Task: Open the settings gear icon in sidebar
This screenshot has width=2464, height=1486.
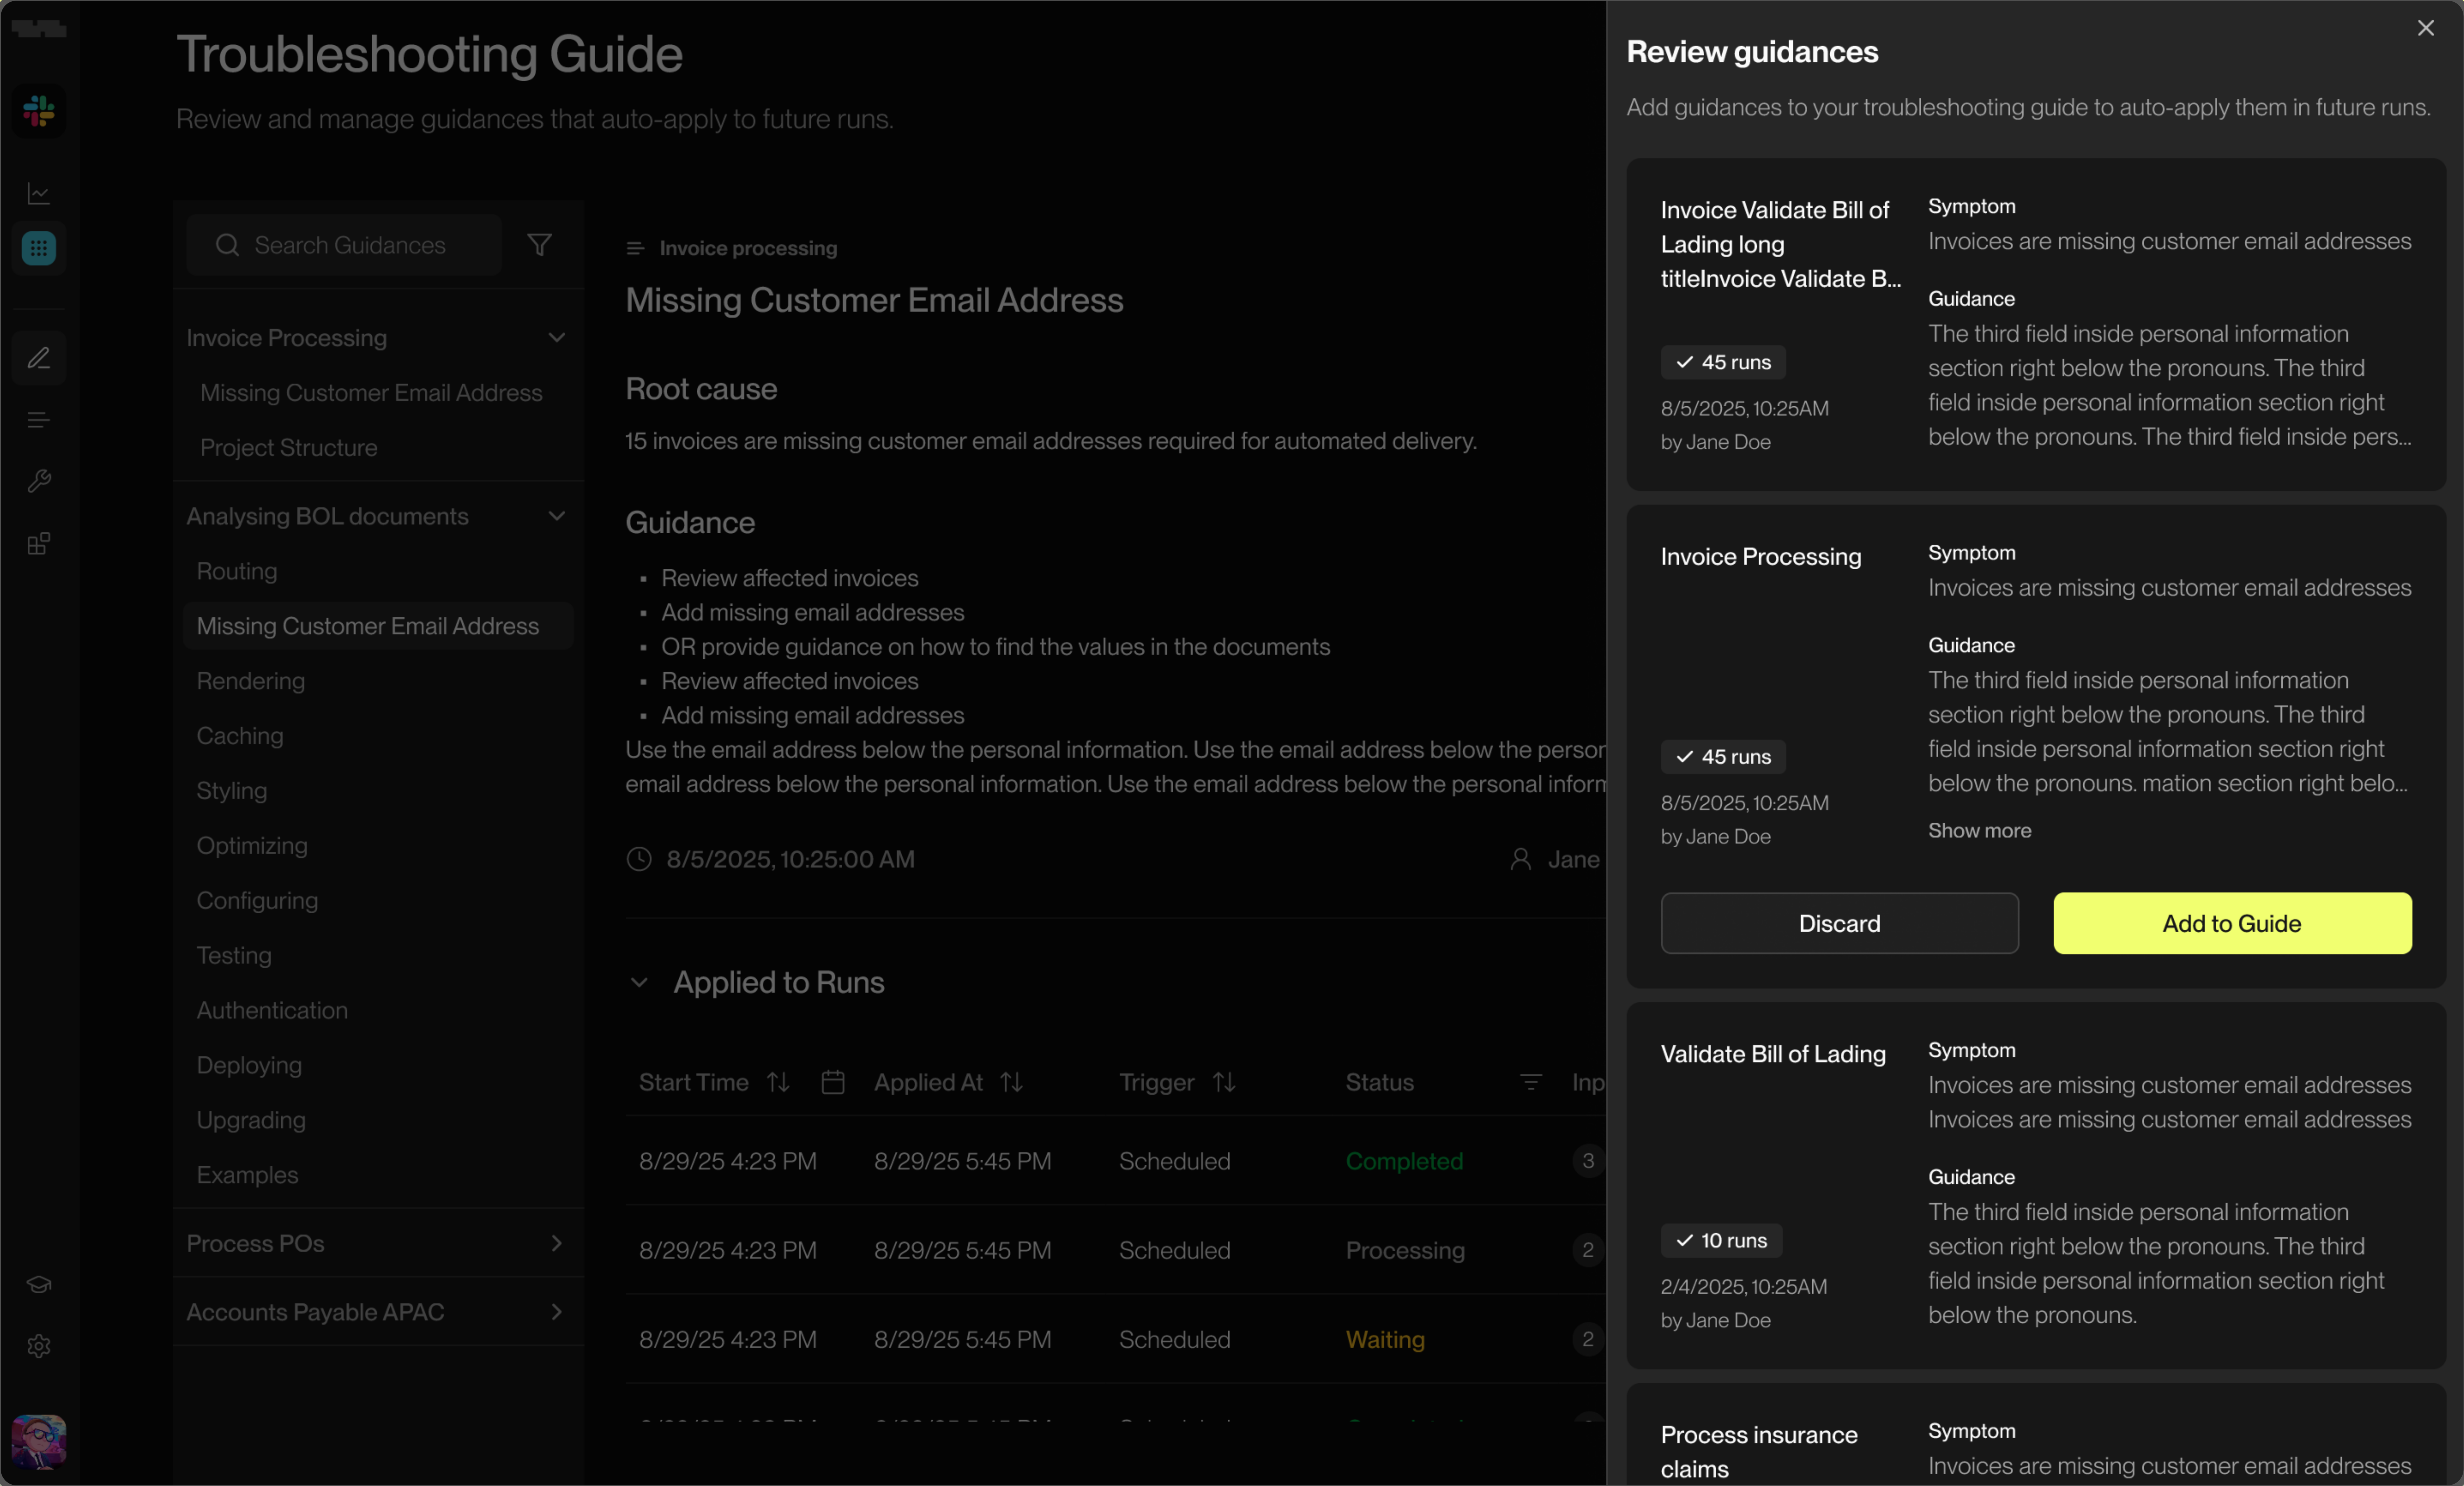Action: pos(39,1346)
